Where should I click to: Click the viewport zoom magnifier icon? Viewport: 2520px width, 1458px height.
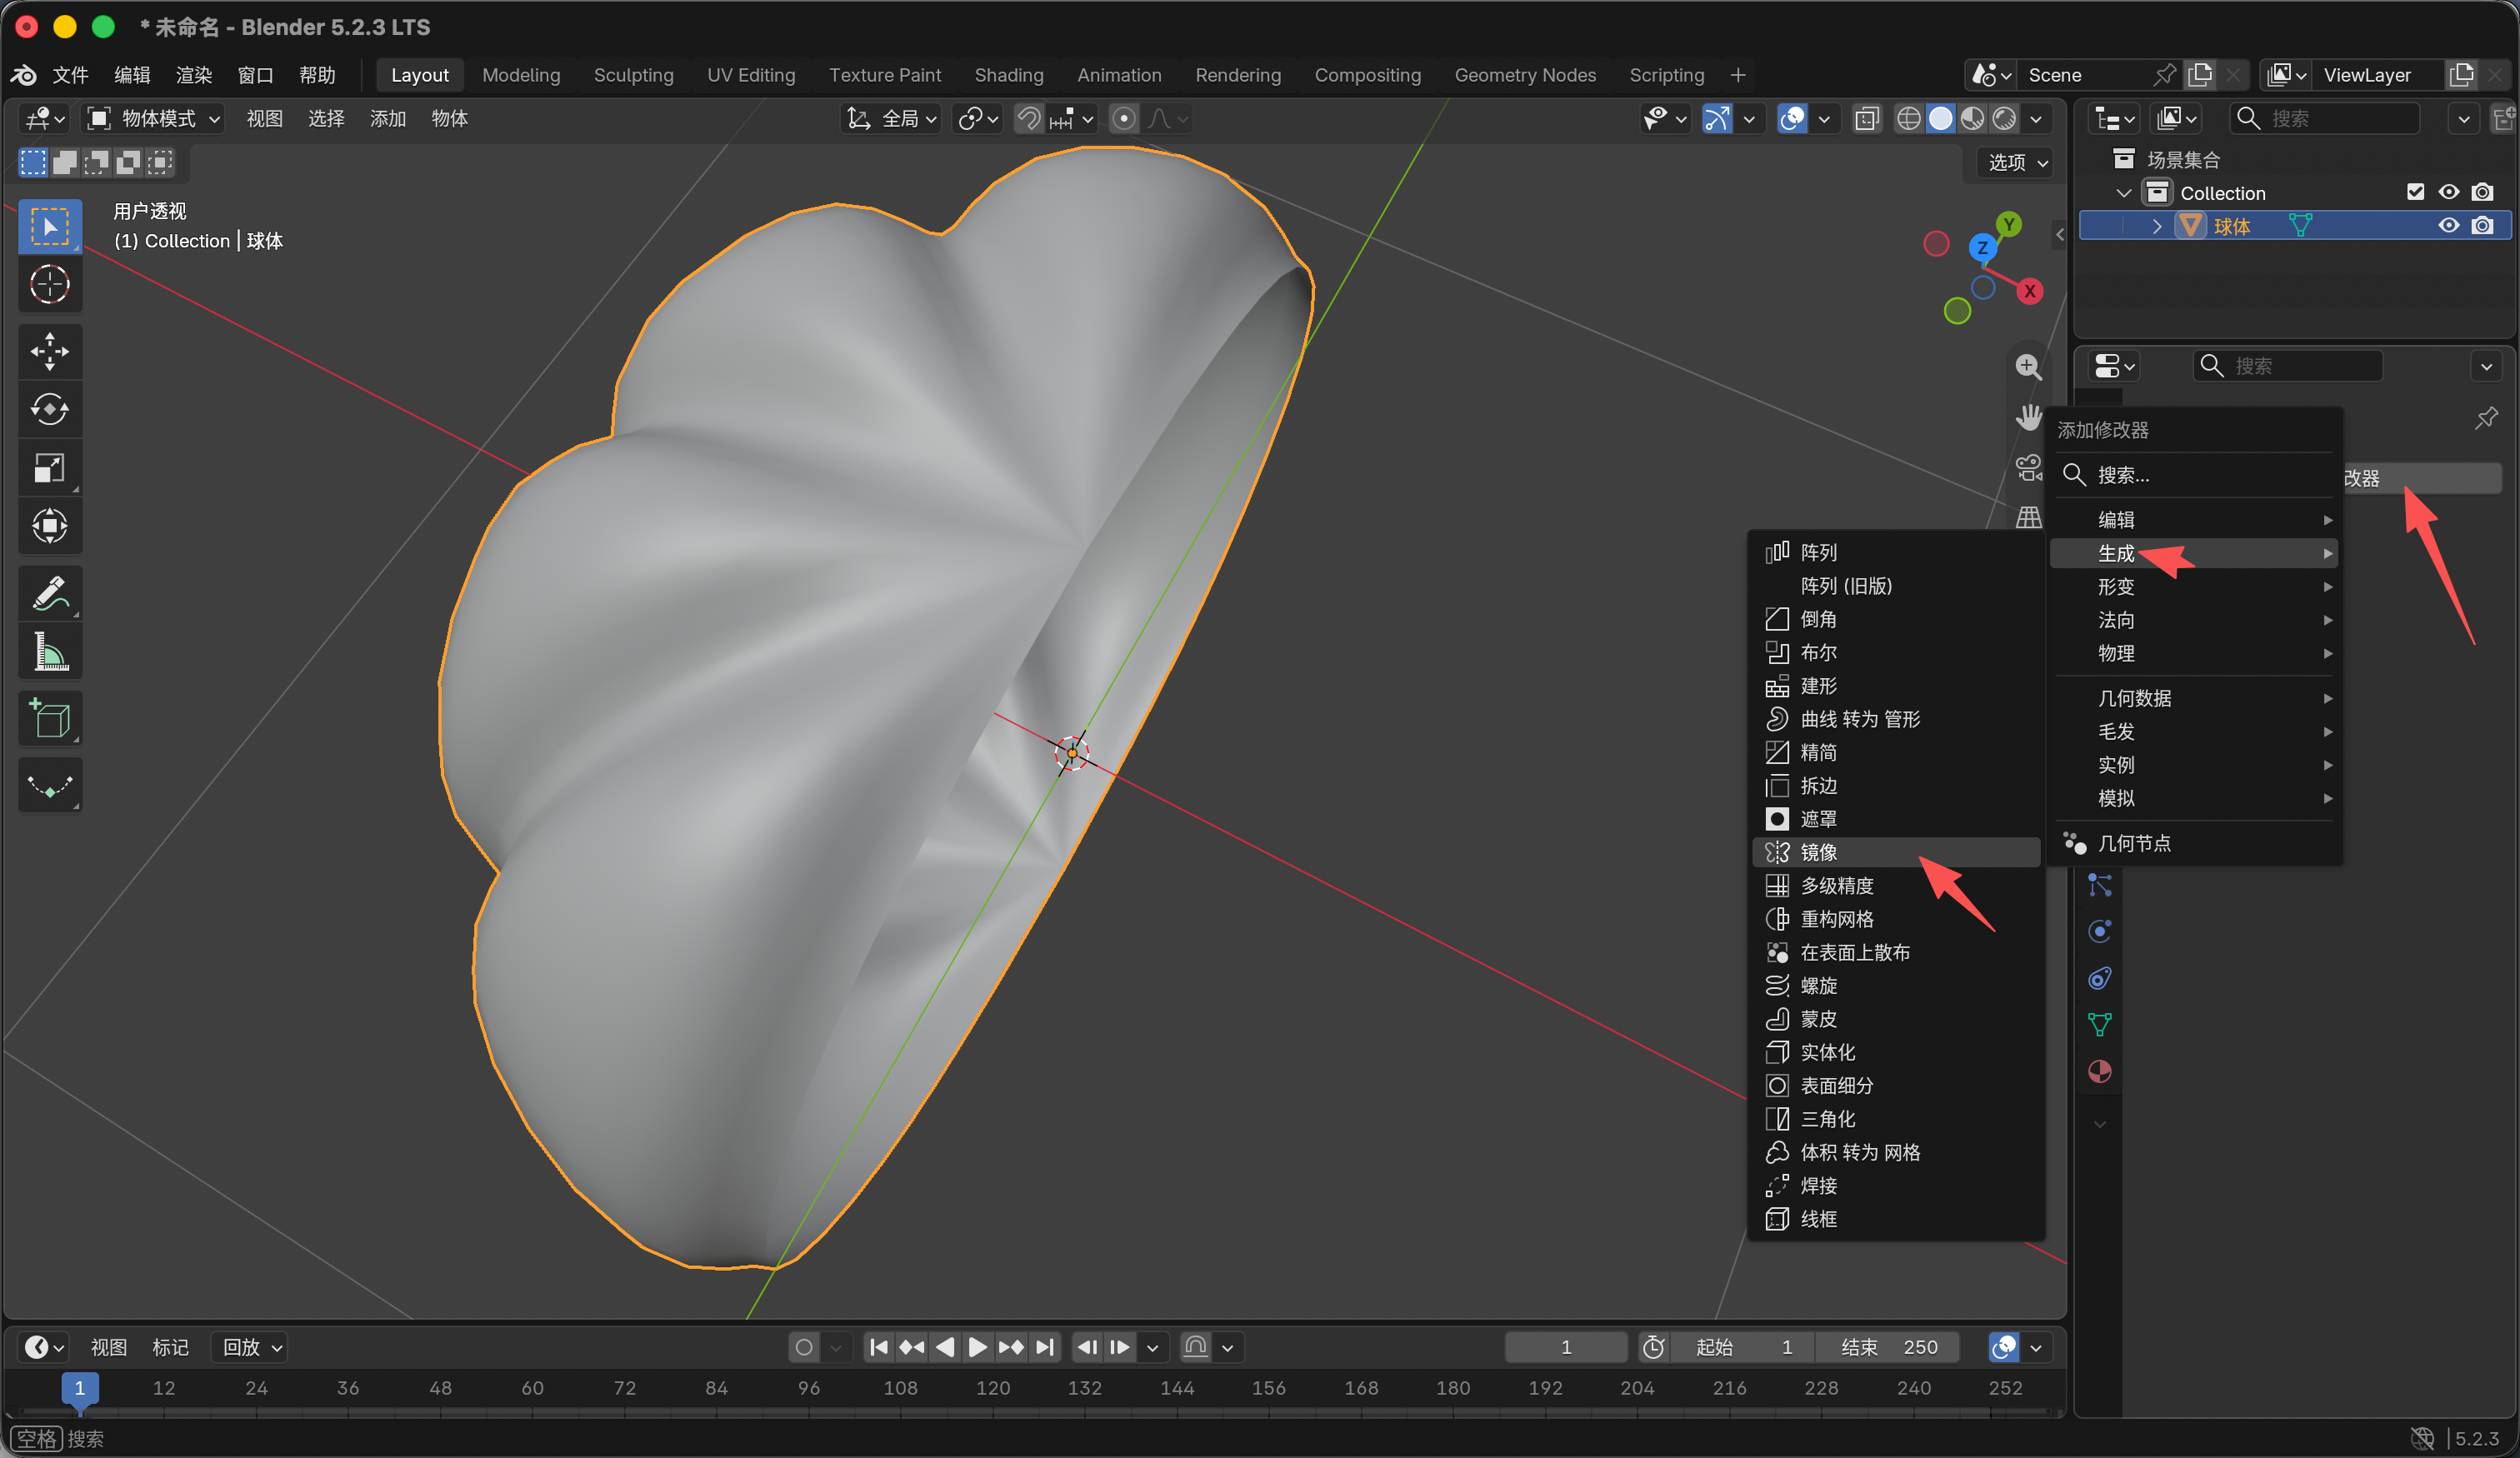point(2028,366)
